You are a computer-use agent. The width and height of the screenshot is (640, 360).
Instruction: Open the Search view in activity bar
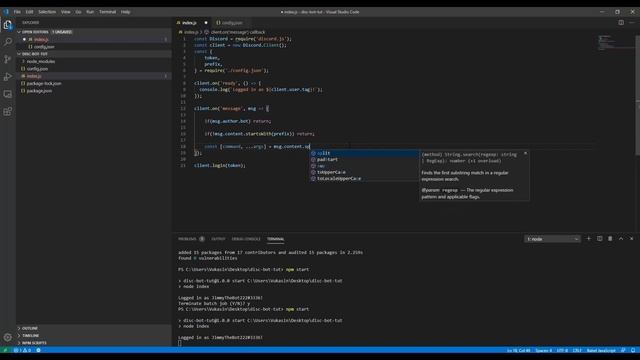[8, 42]
